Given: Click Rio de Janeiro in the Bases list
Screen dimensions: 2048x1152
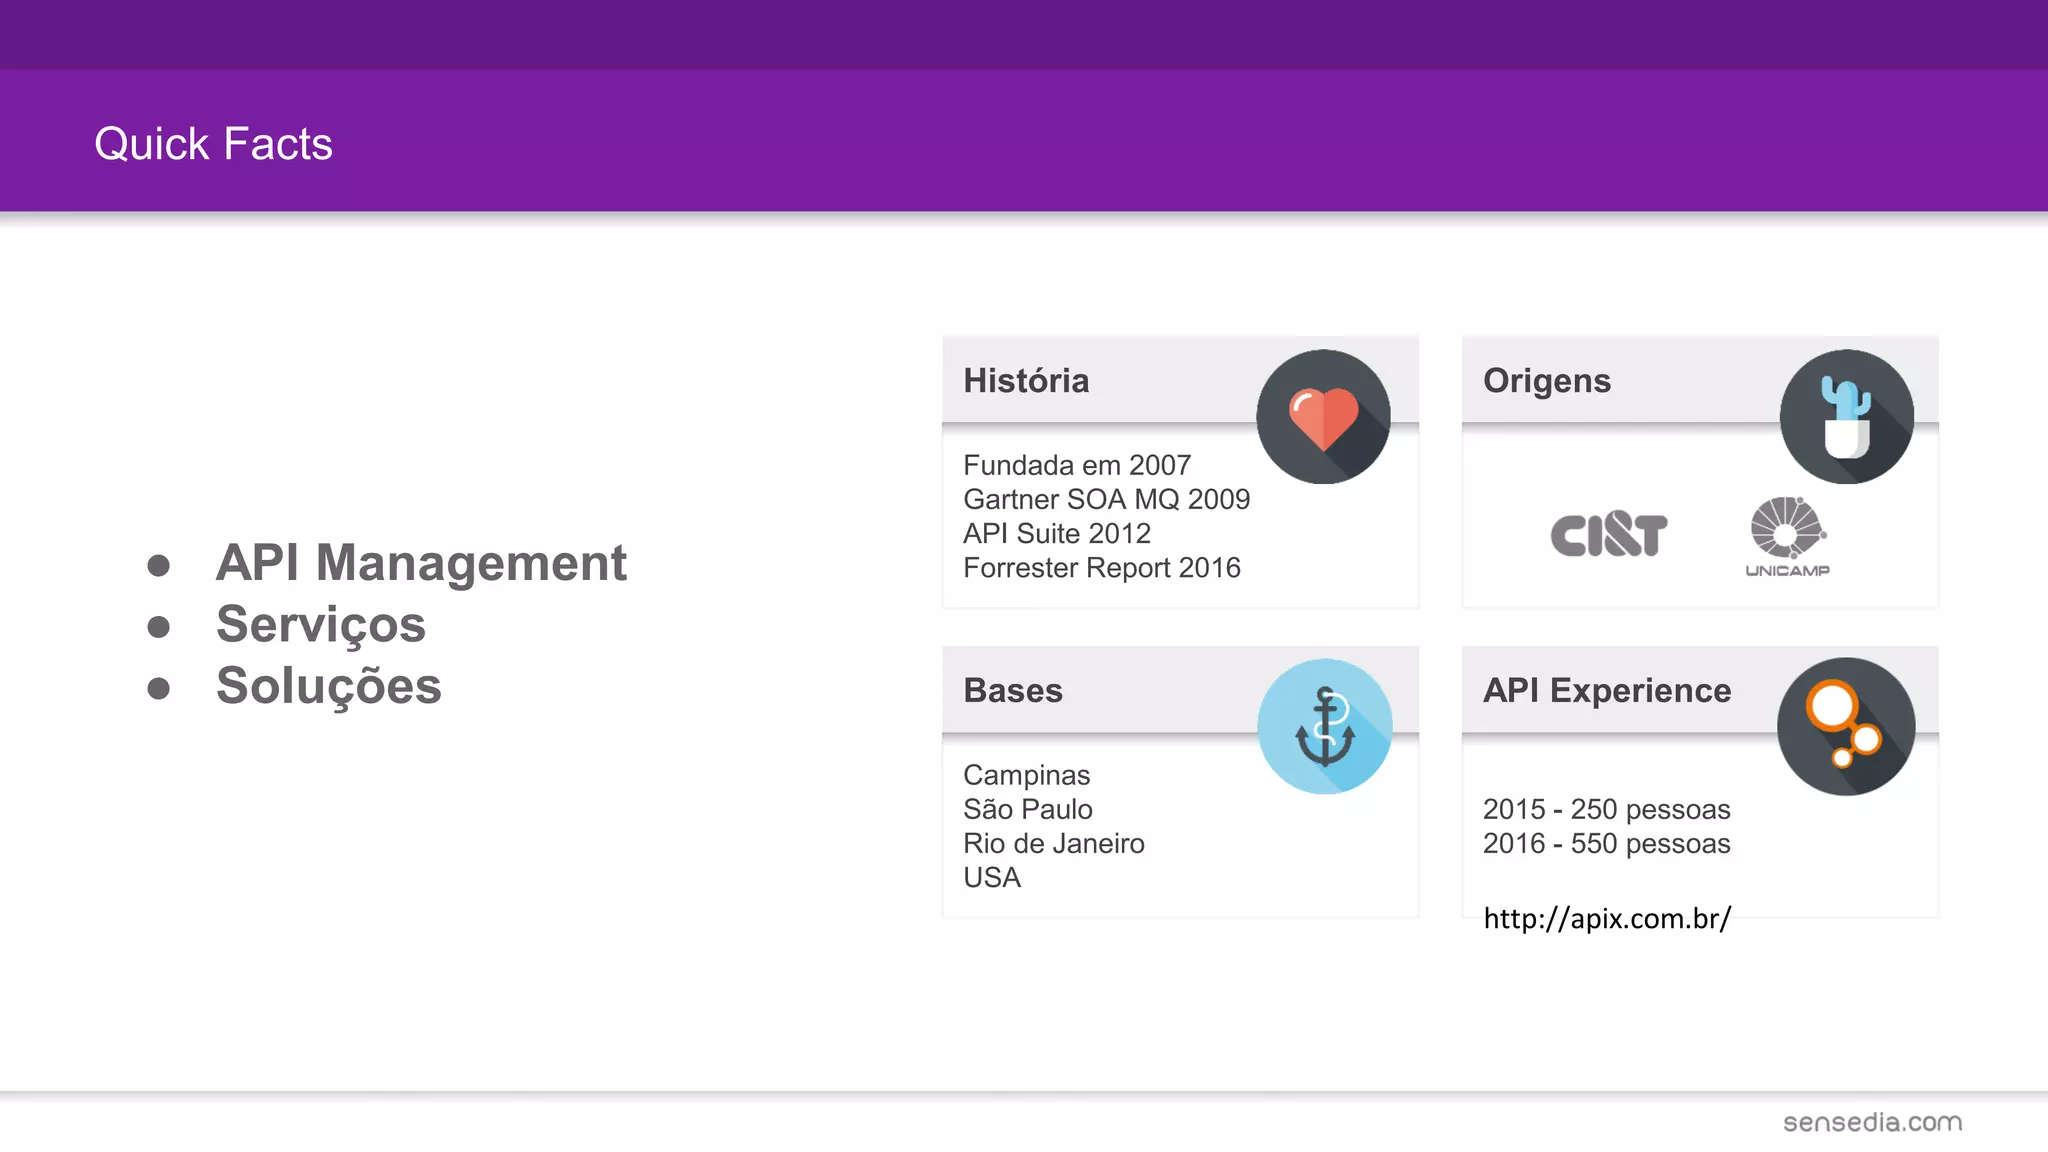Looking at the screenshot, I should (1054, 843).
